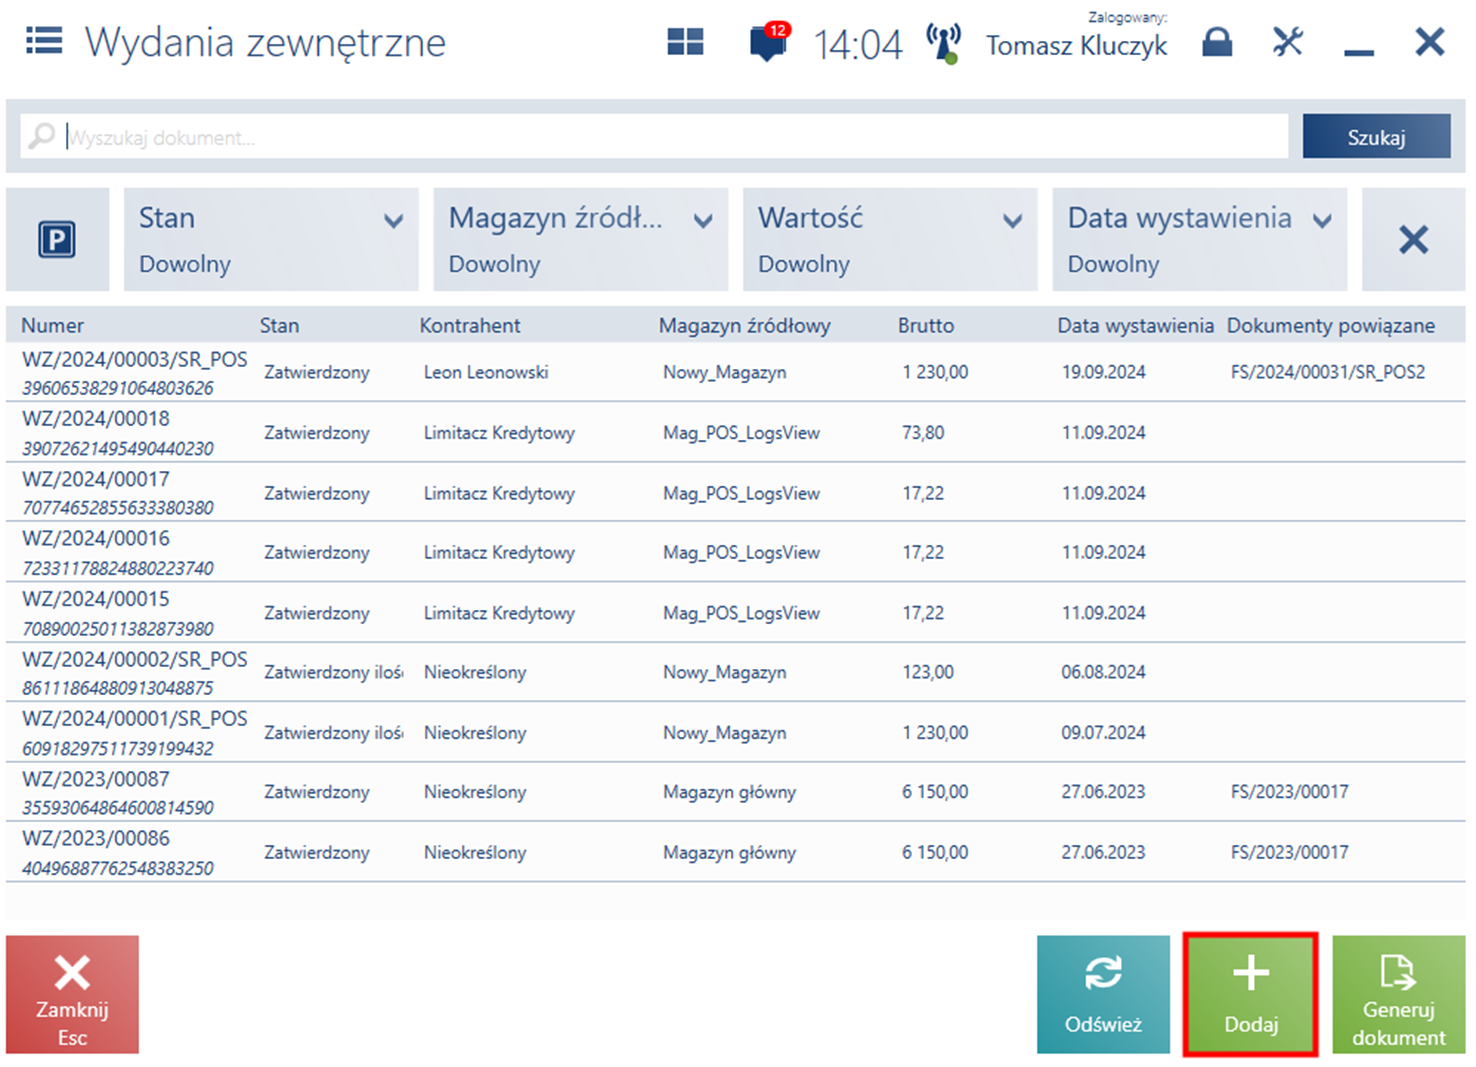Click the Szukaj button

(1376, 136)
